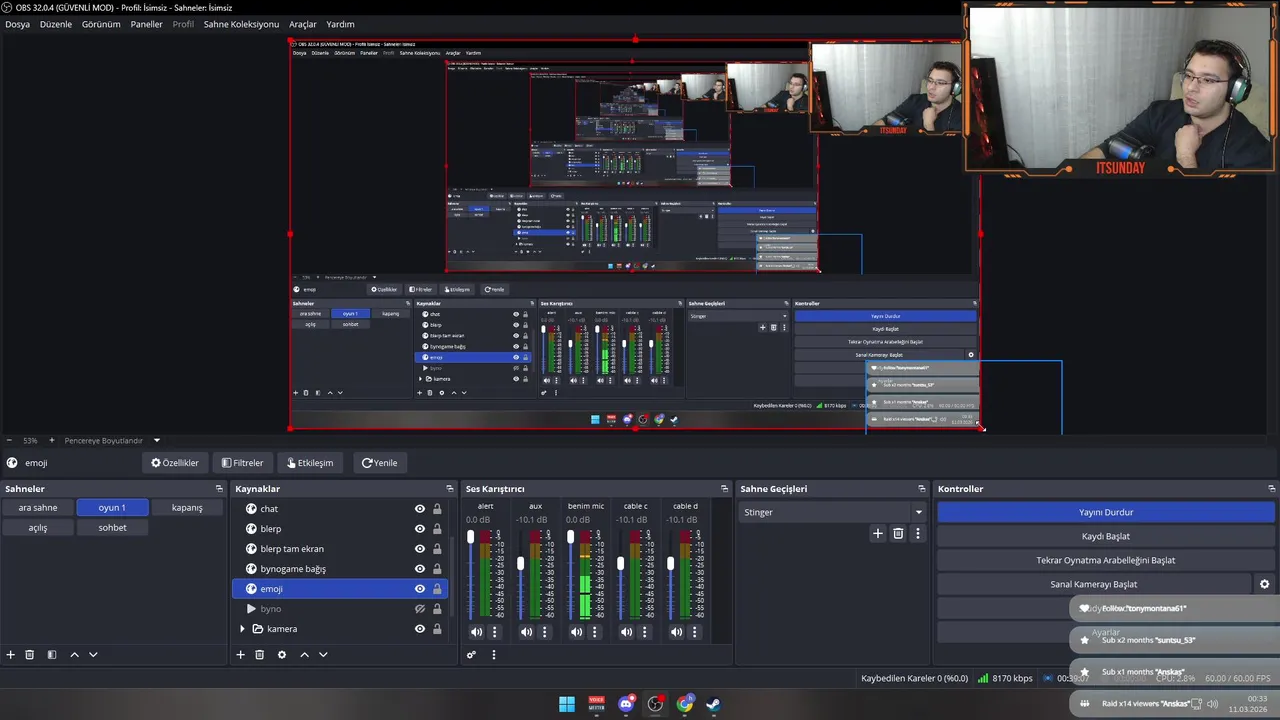Image resolution: width=1280 pixels, height=720 pixels.
Task: Move scene down in Sahneler panel
Action: pyautogui.click(x=93, y=655)
